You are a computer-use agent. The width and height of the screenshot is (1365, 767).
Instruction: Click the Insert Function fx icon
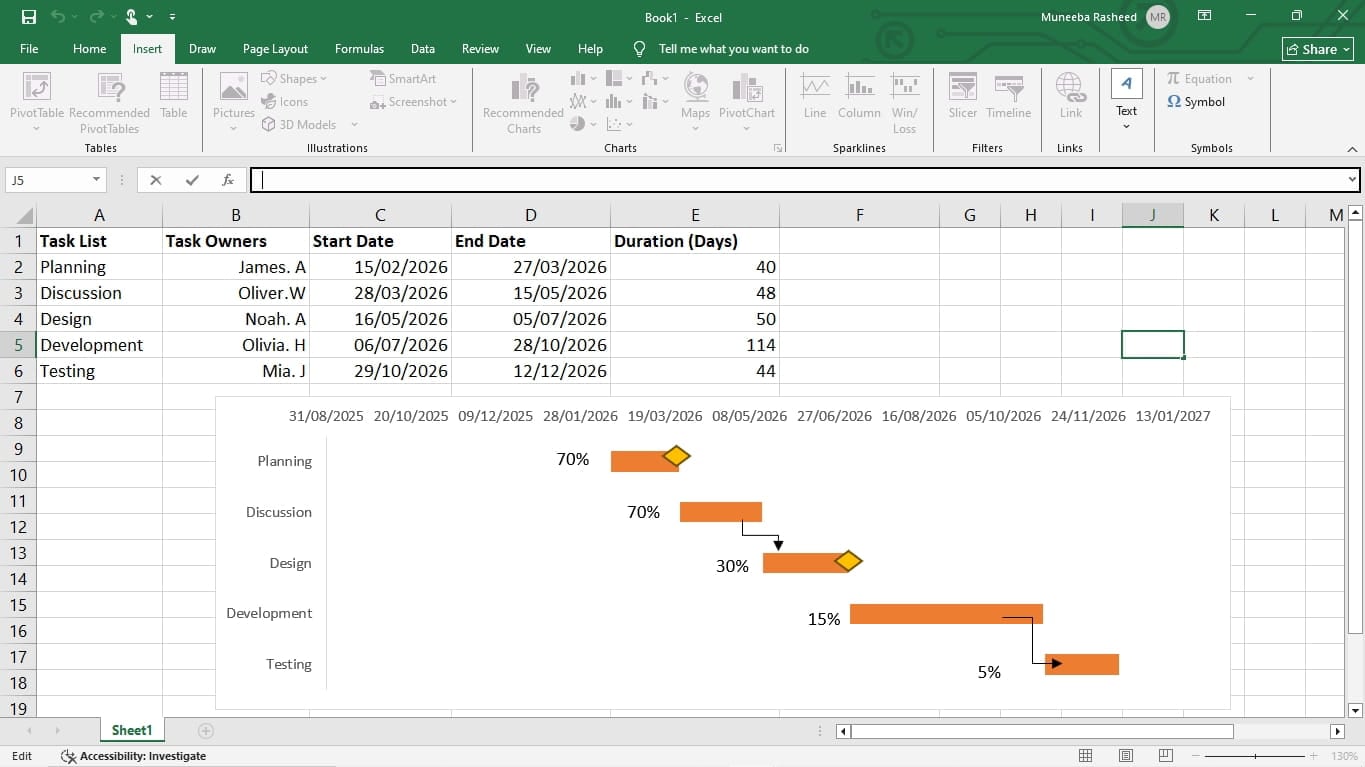coord(228,180)
